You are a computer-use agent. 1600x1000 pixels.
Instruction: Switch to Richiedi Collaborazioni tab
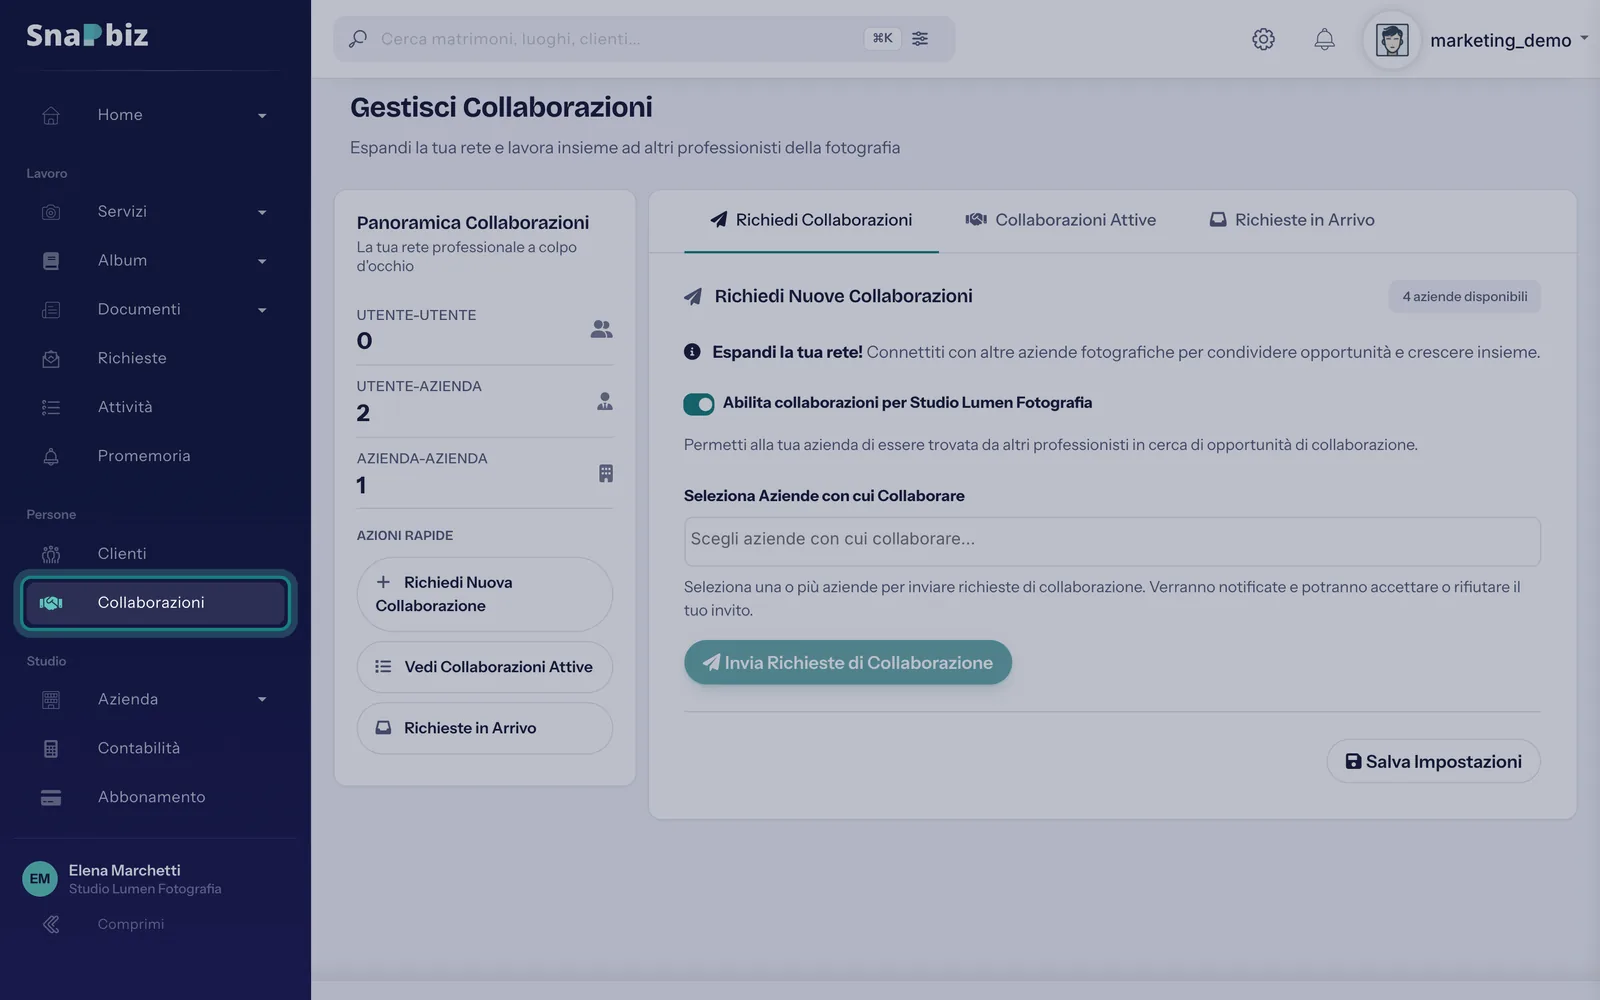(x=811, y=220)
